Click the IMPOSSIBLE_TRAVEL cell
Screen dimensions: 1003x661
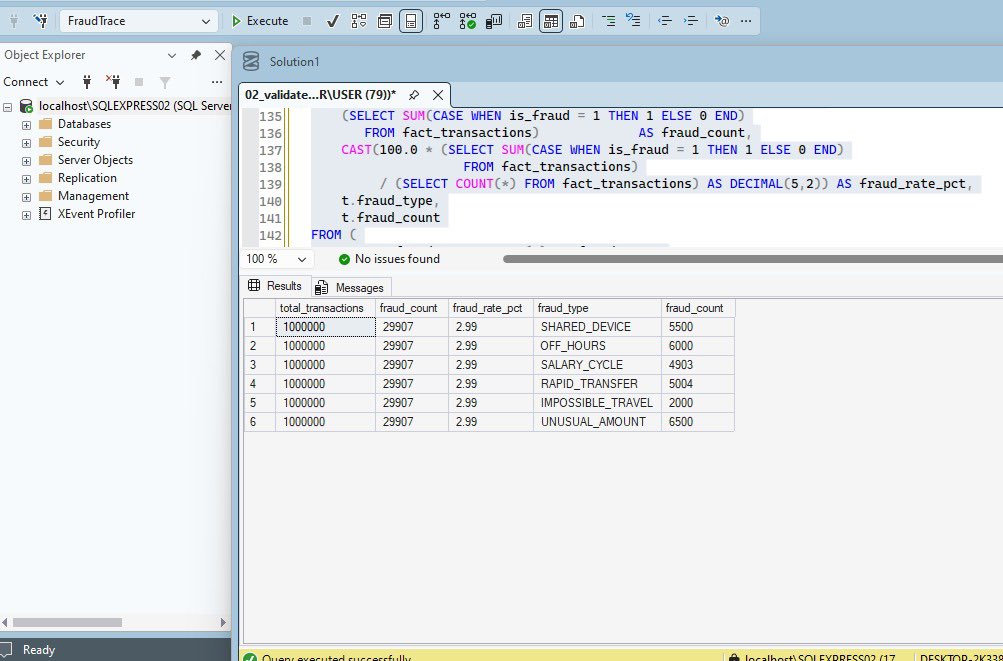597,403
